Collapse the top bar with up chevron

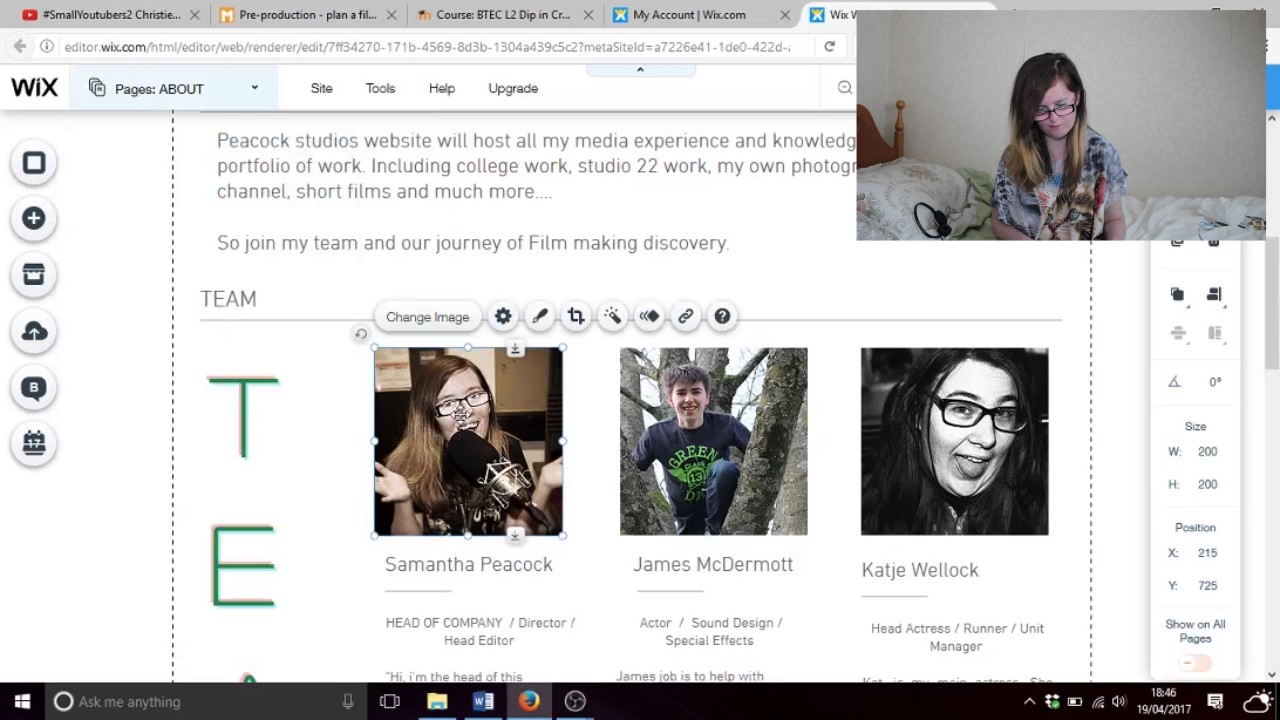coord(640,69)
